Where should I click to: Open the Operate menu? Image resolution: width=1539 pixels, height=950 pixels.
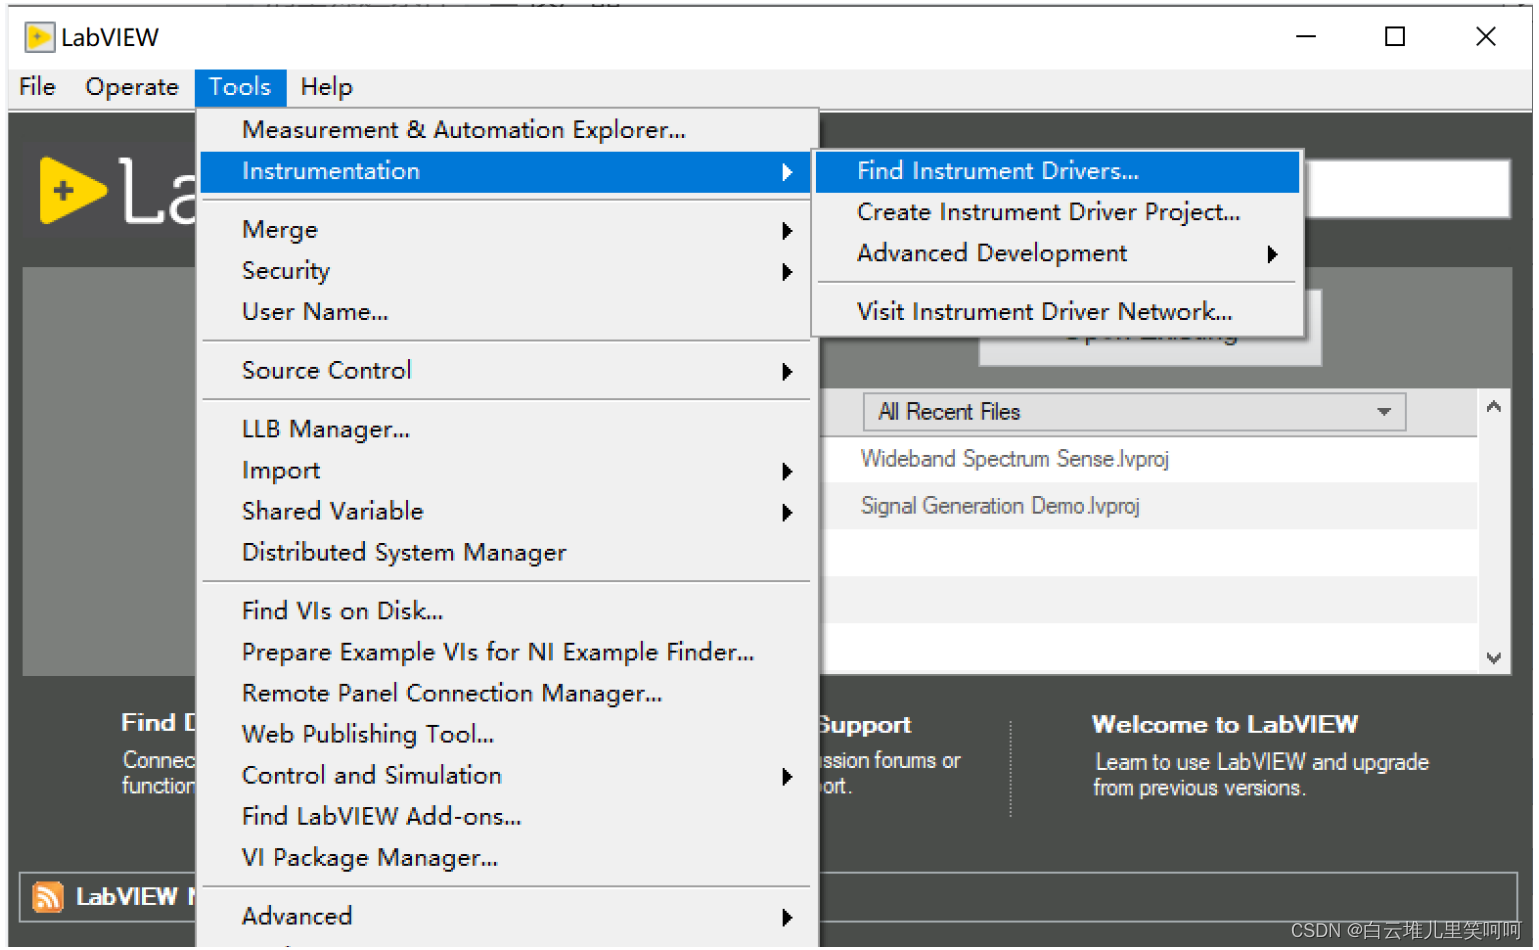[x=132, y=87]
